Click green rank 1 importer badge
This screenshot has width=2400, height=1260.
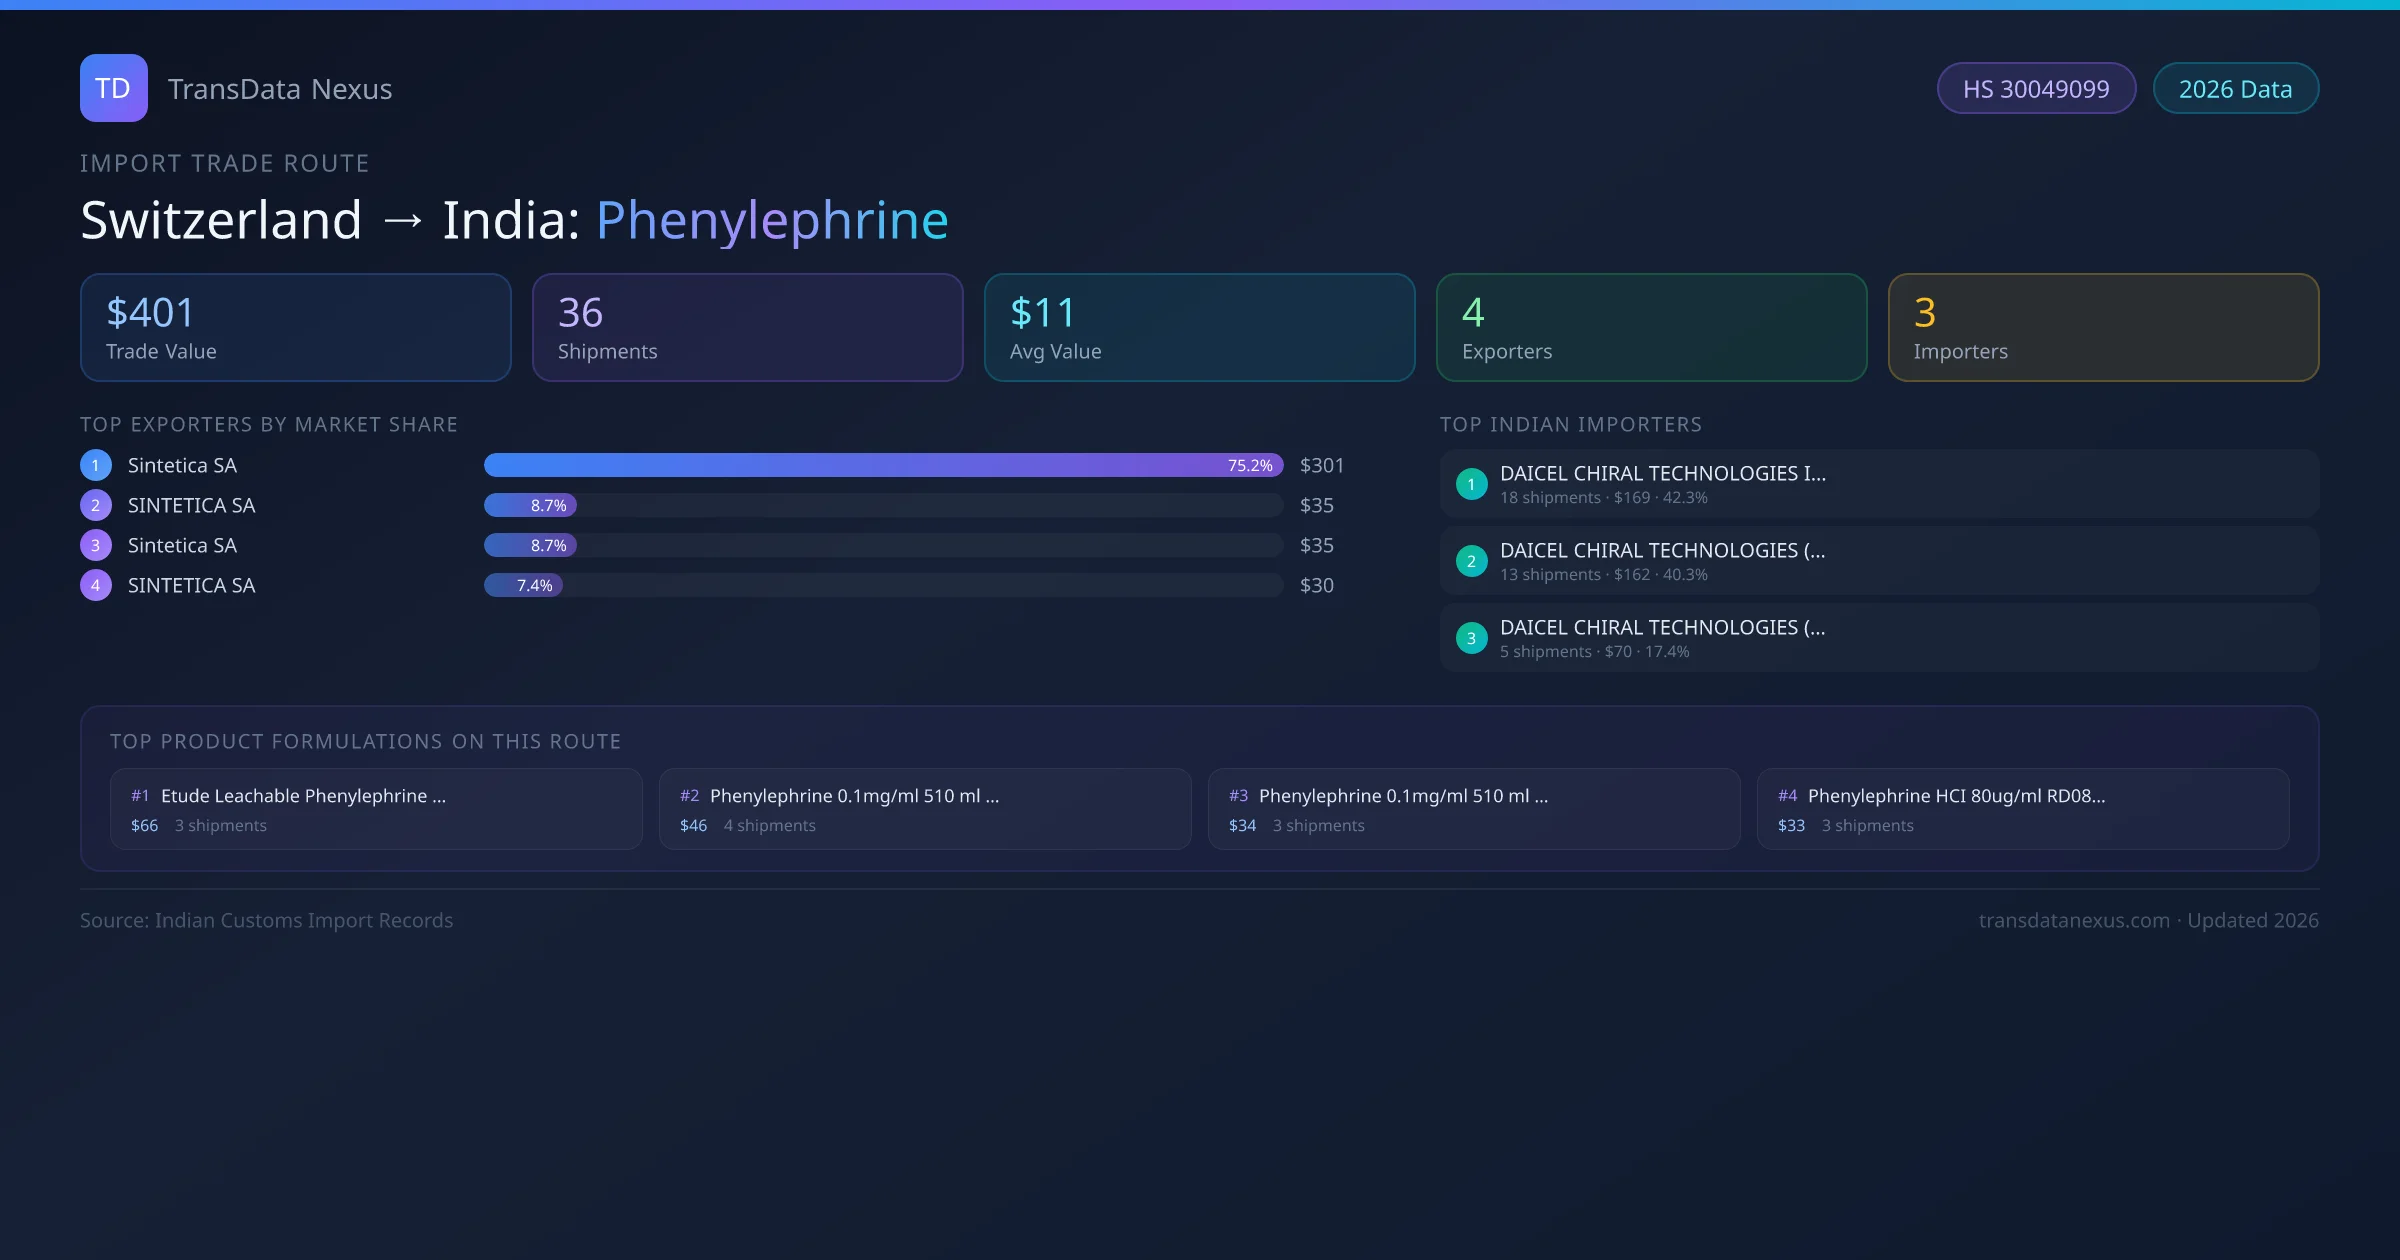pos(1471,484)
